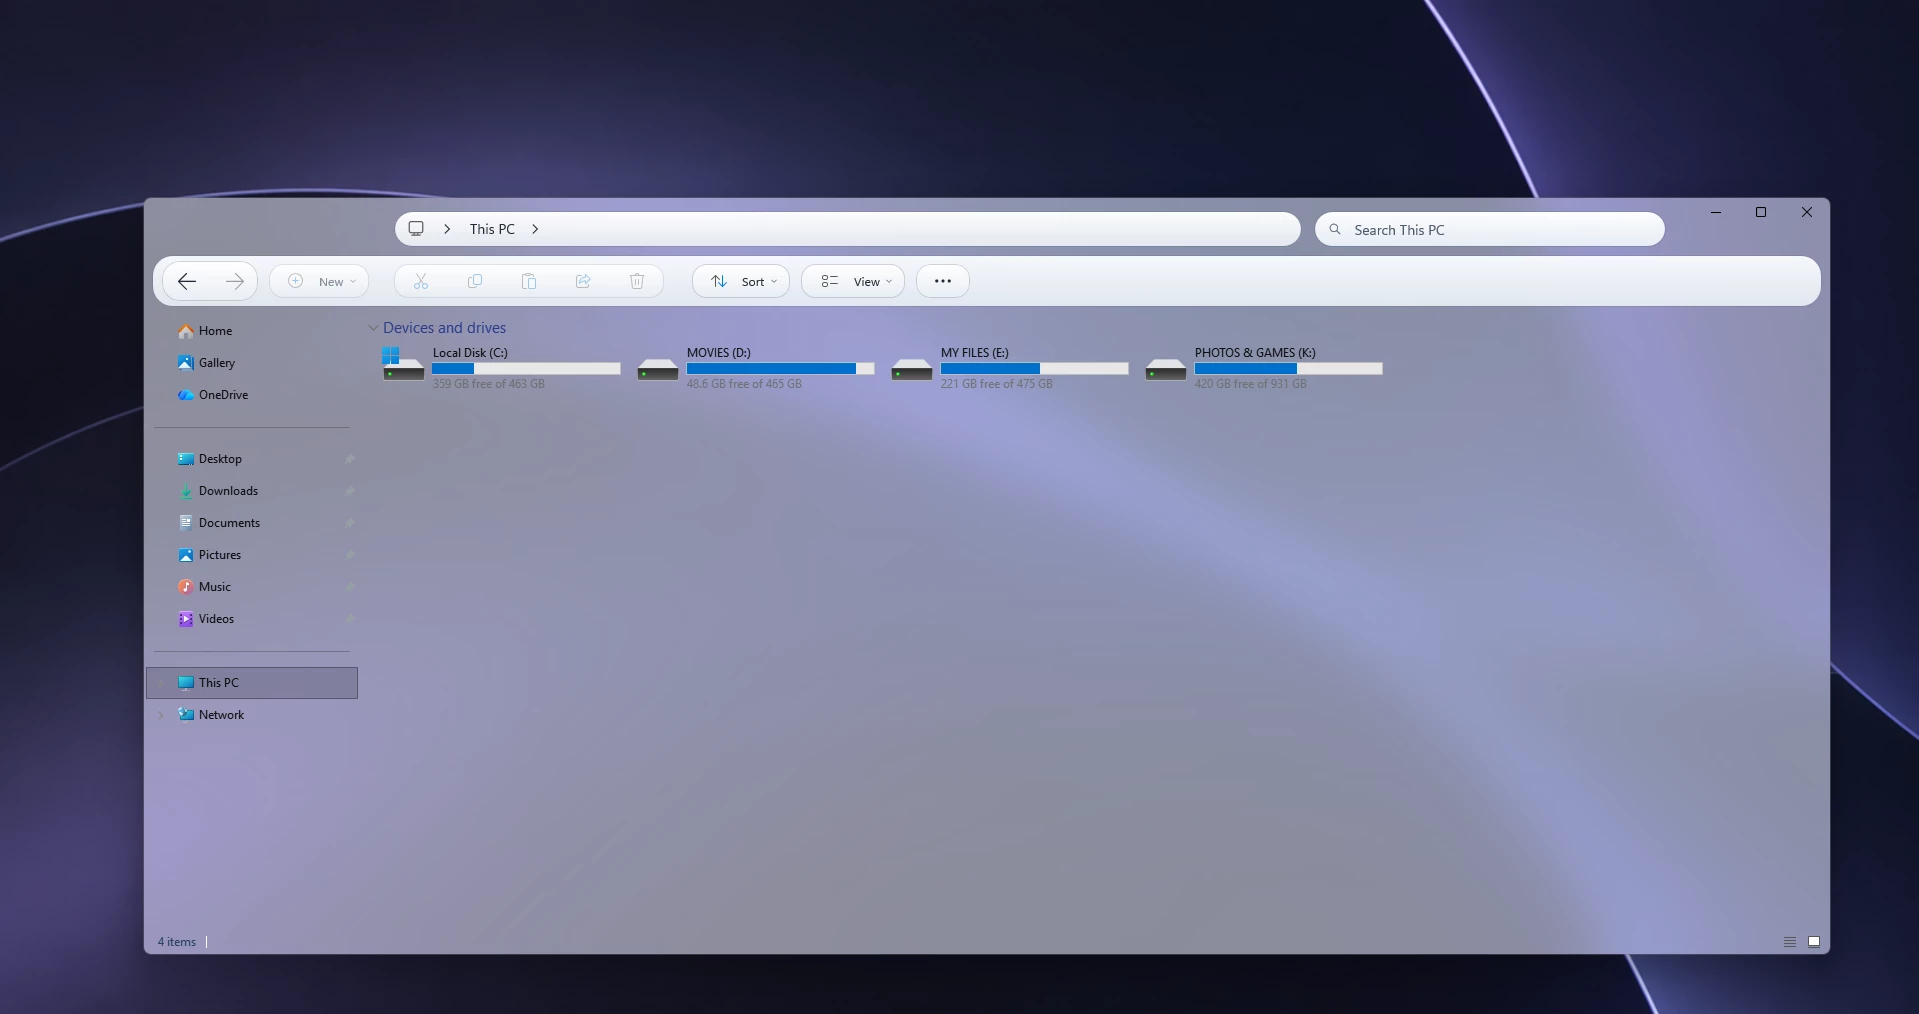Select the PHOTOS & GAMES (K:) drive icon
Image resolution: width=1919 pixels, height=1014 pixels.
(1166, 370)
